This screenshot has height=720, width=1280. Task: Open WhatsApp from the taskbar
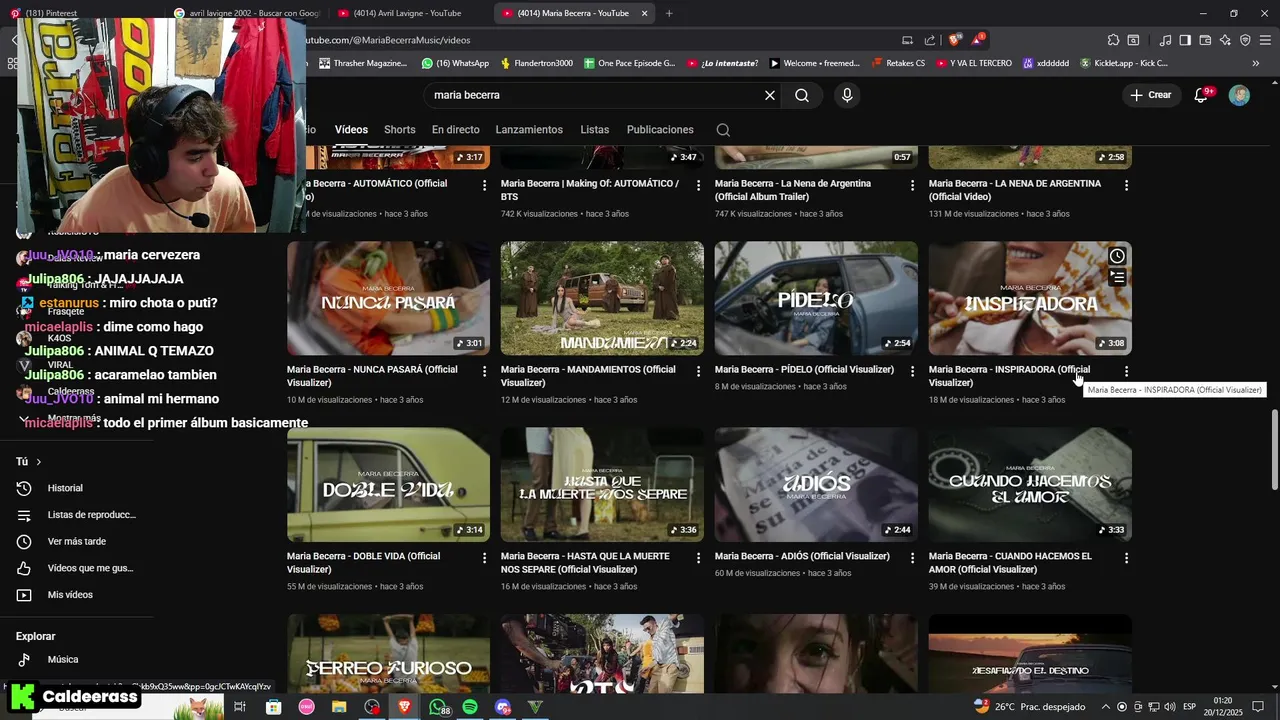[439, 707]
